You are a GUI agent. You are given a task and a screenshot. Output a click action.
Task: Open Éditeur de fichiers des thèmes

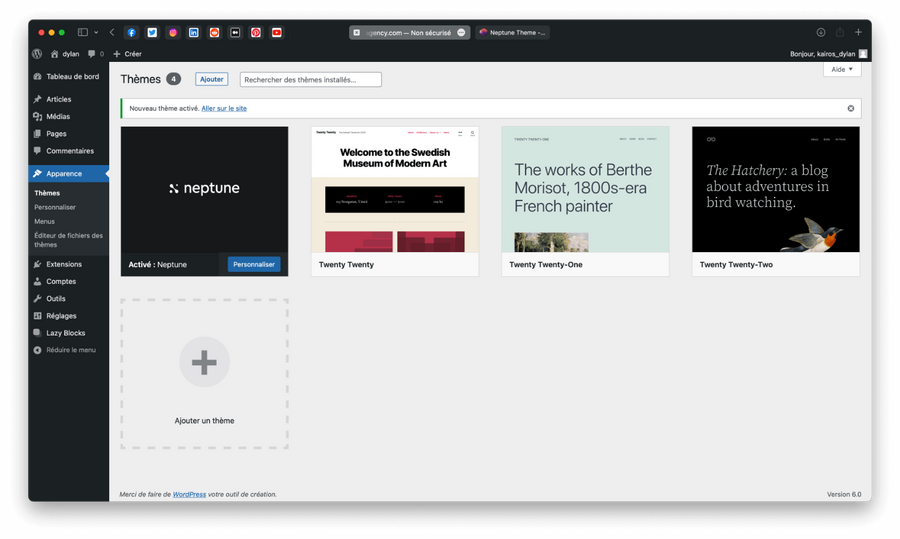68,240
